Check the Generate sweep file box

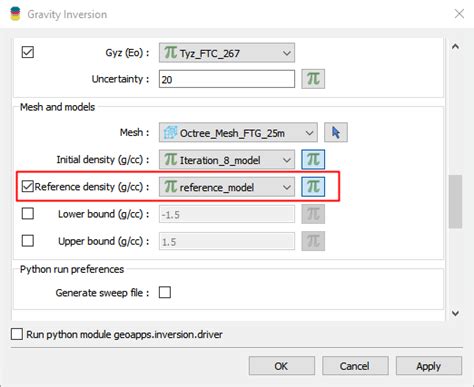[165, 292]
